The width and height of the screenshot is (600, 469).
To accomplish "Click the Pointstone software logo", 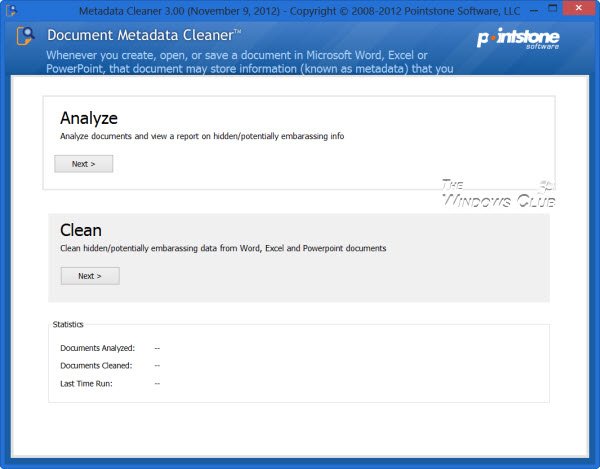I will pos(518,39).
